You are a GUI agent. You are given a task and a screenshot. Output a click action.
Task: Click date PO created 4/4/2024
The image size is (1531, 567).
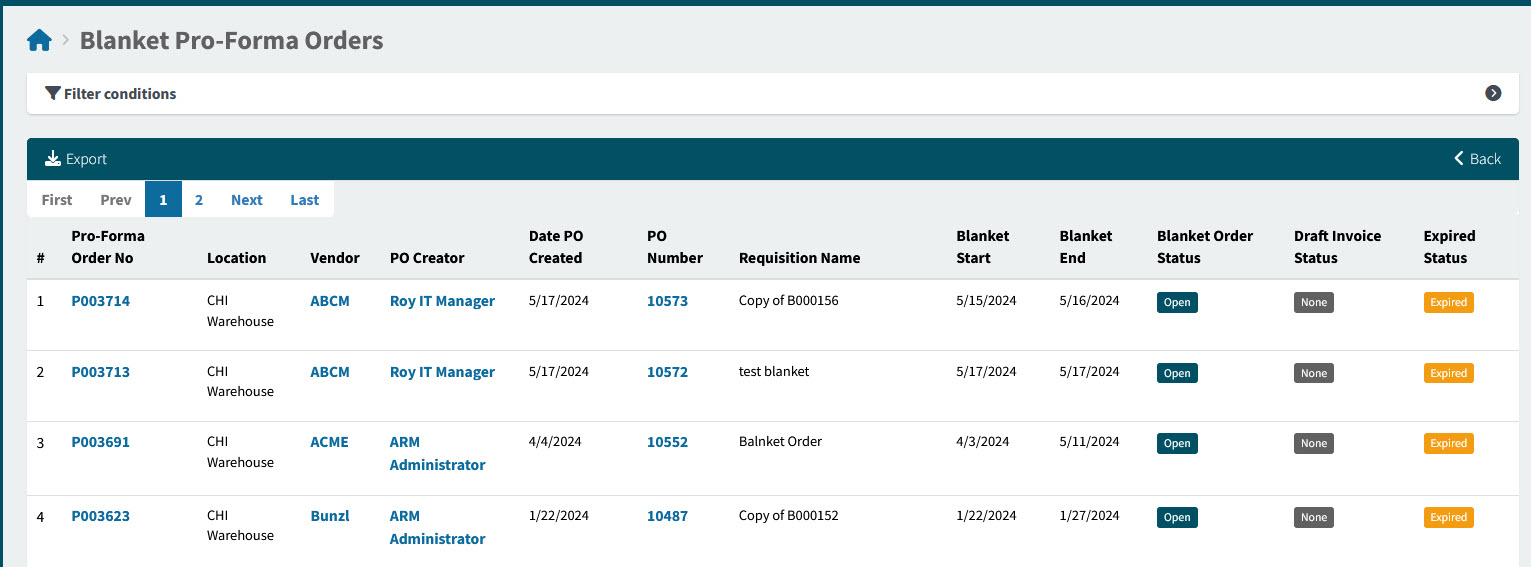pyautogui.click(x=555, y=441)
